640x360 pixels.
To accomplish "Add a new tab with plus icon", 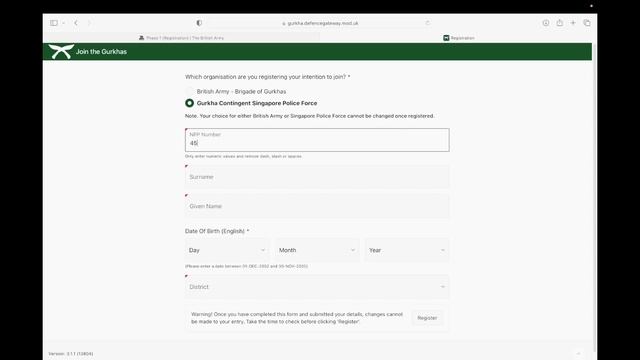I will click(573, 23).
